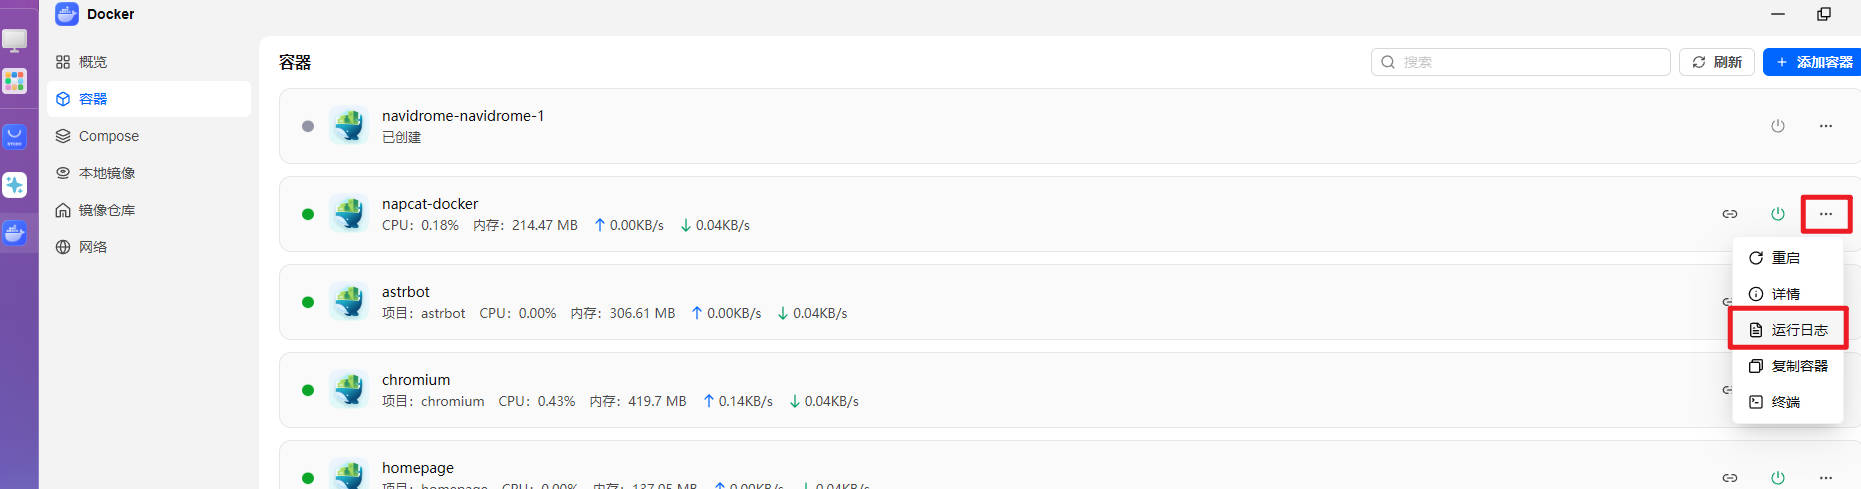Choose 重启 restart from the menu
The height and width of the screenshot is (489, 1861).
(1786, 258)
